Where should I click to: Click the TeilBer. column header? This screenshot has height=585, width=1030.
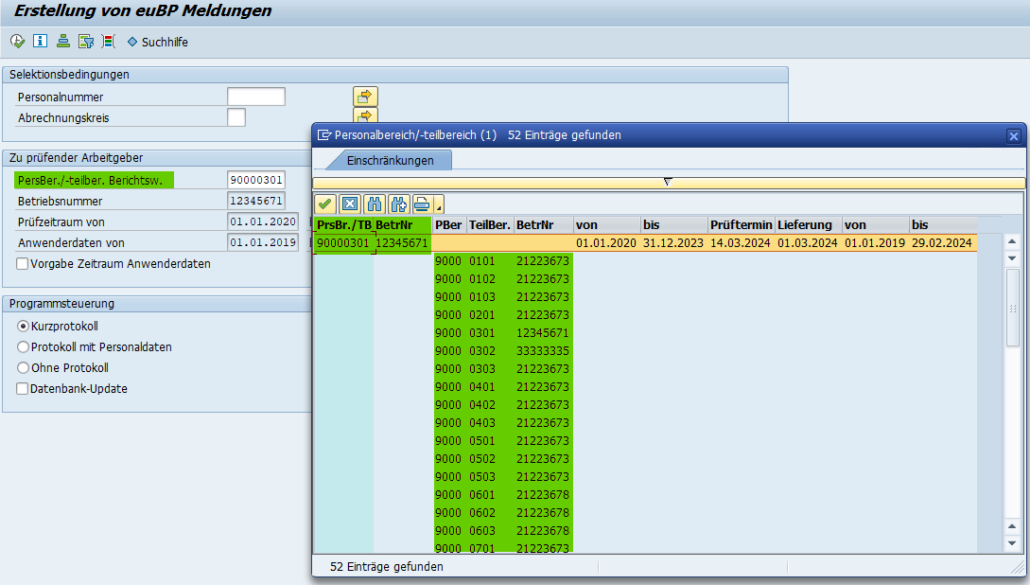coord(489,225)
